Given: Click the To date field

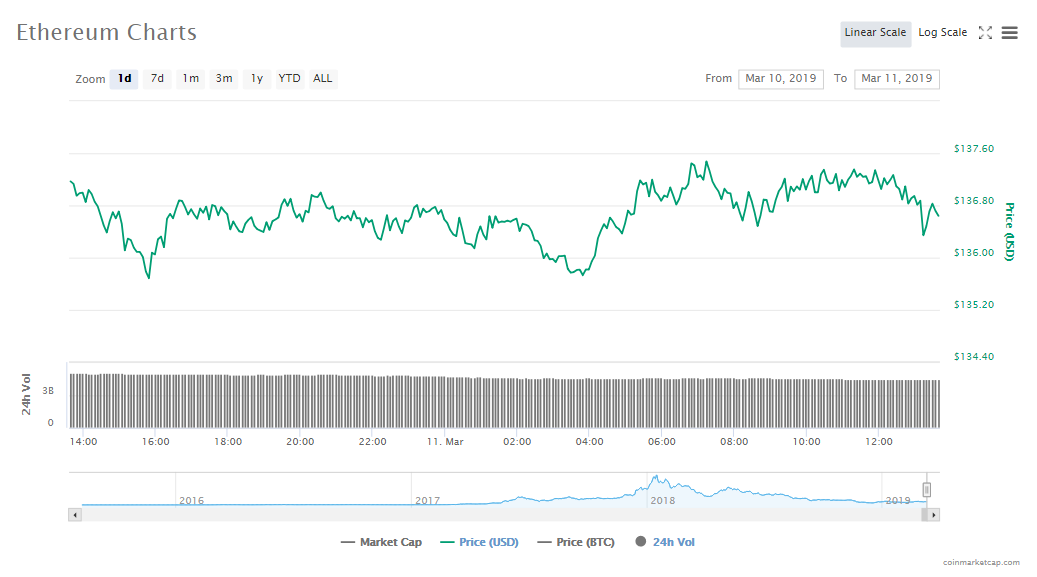Looking at the screenshot, I should [896, 78].
